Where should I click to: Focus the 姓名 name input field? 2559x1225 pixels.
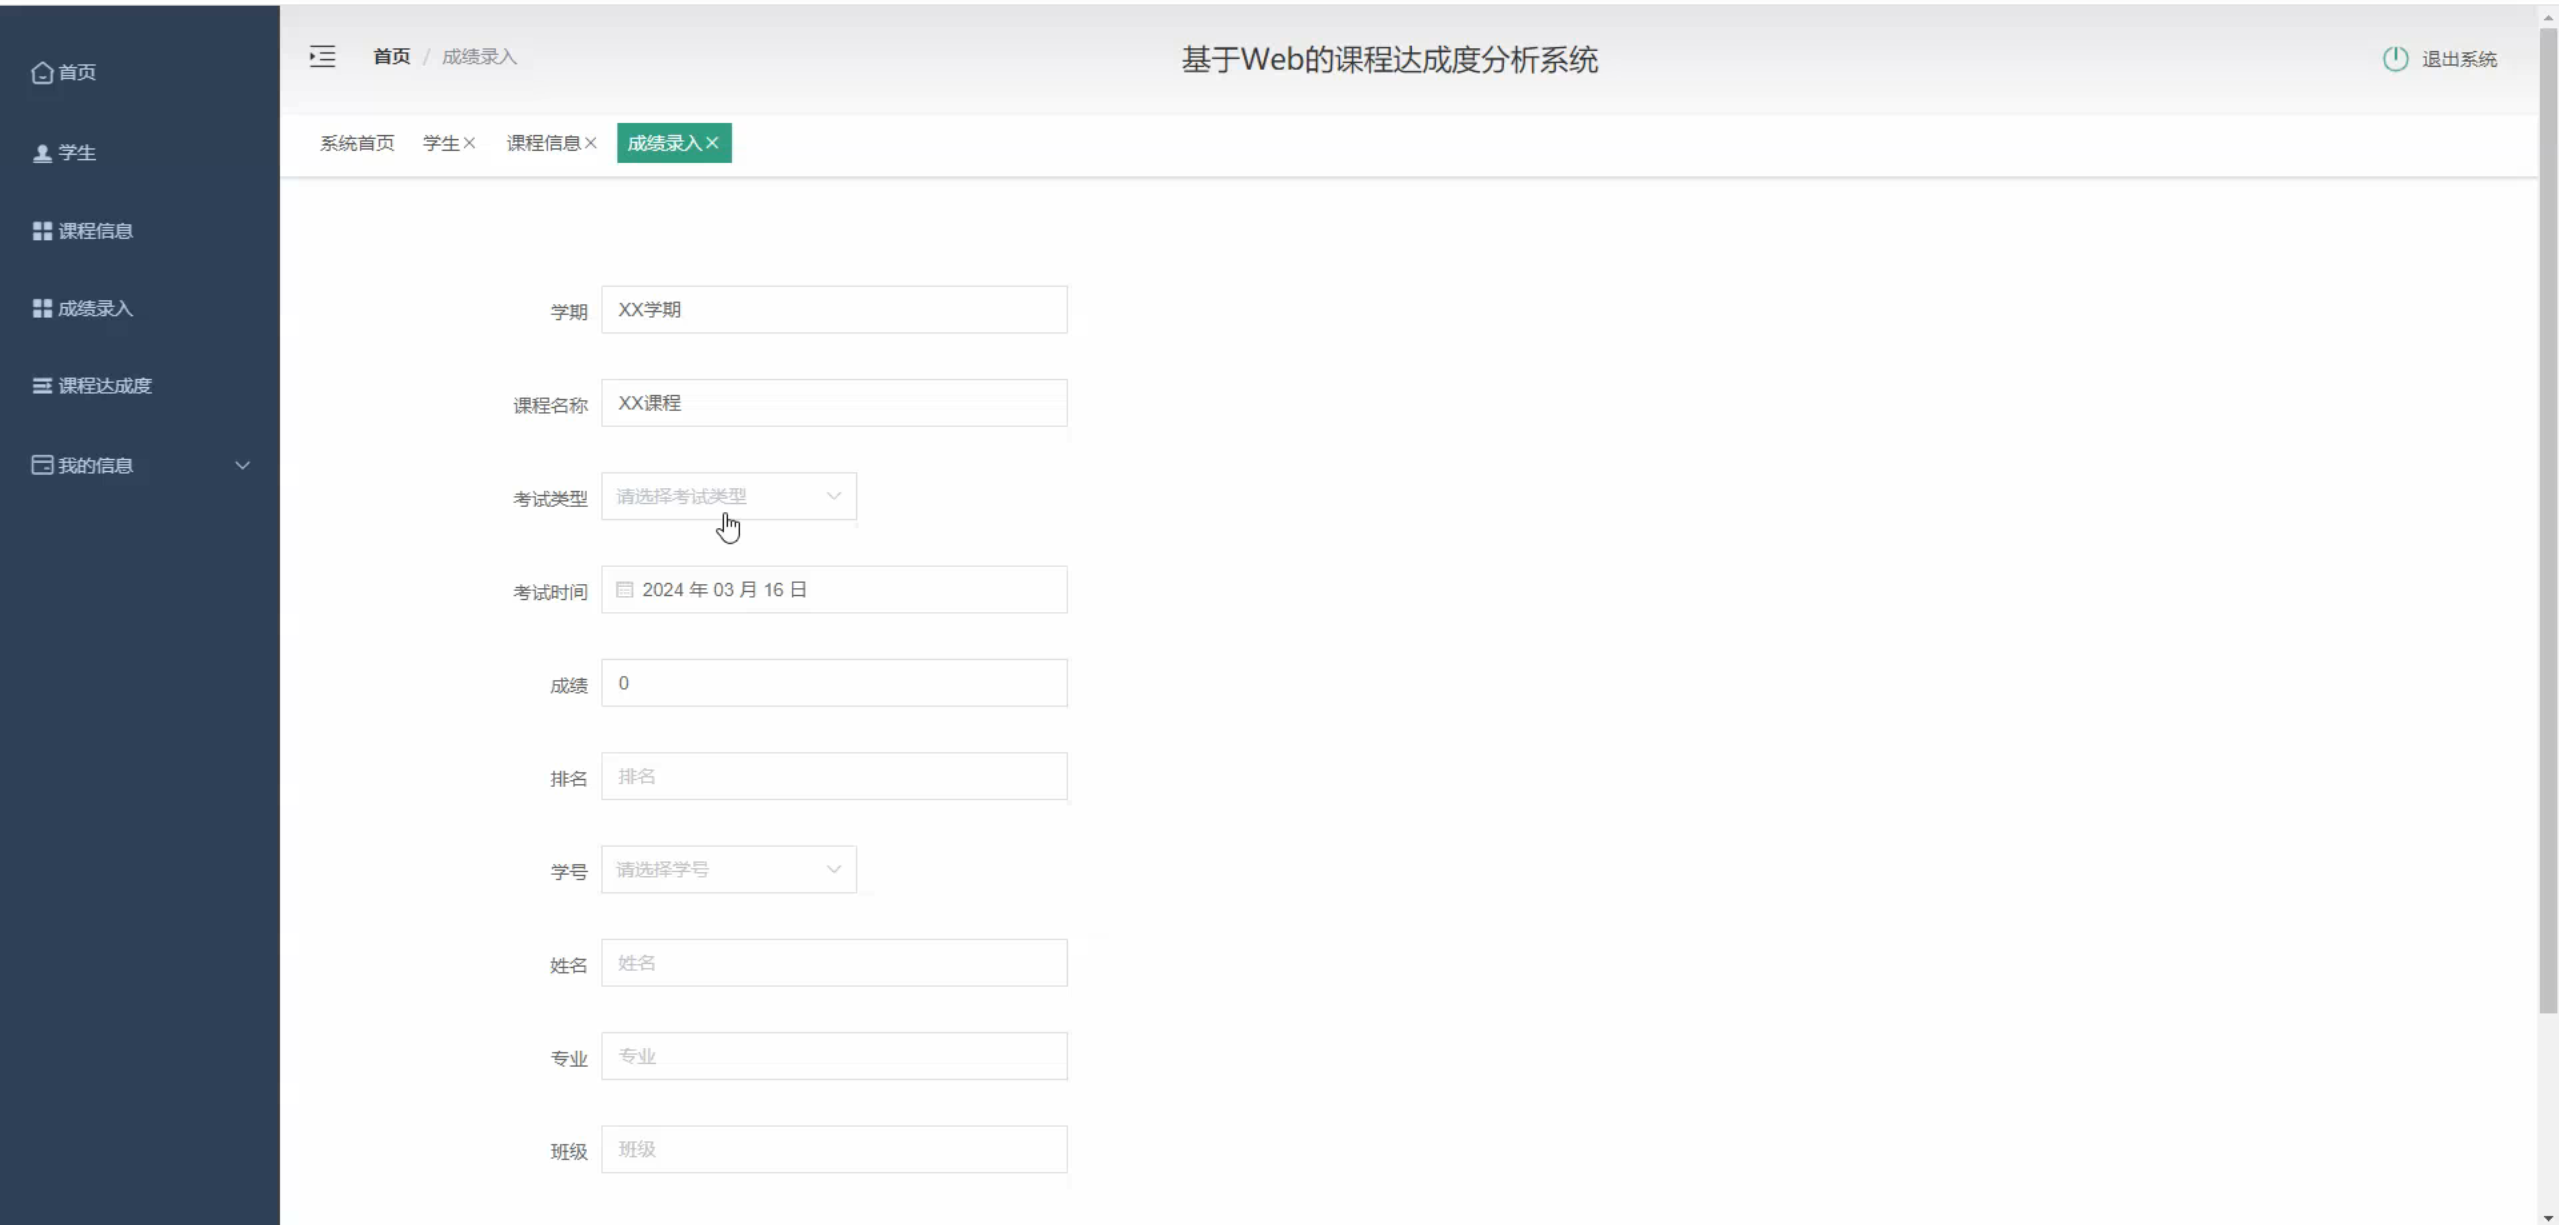tap(833, 963)
